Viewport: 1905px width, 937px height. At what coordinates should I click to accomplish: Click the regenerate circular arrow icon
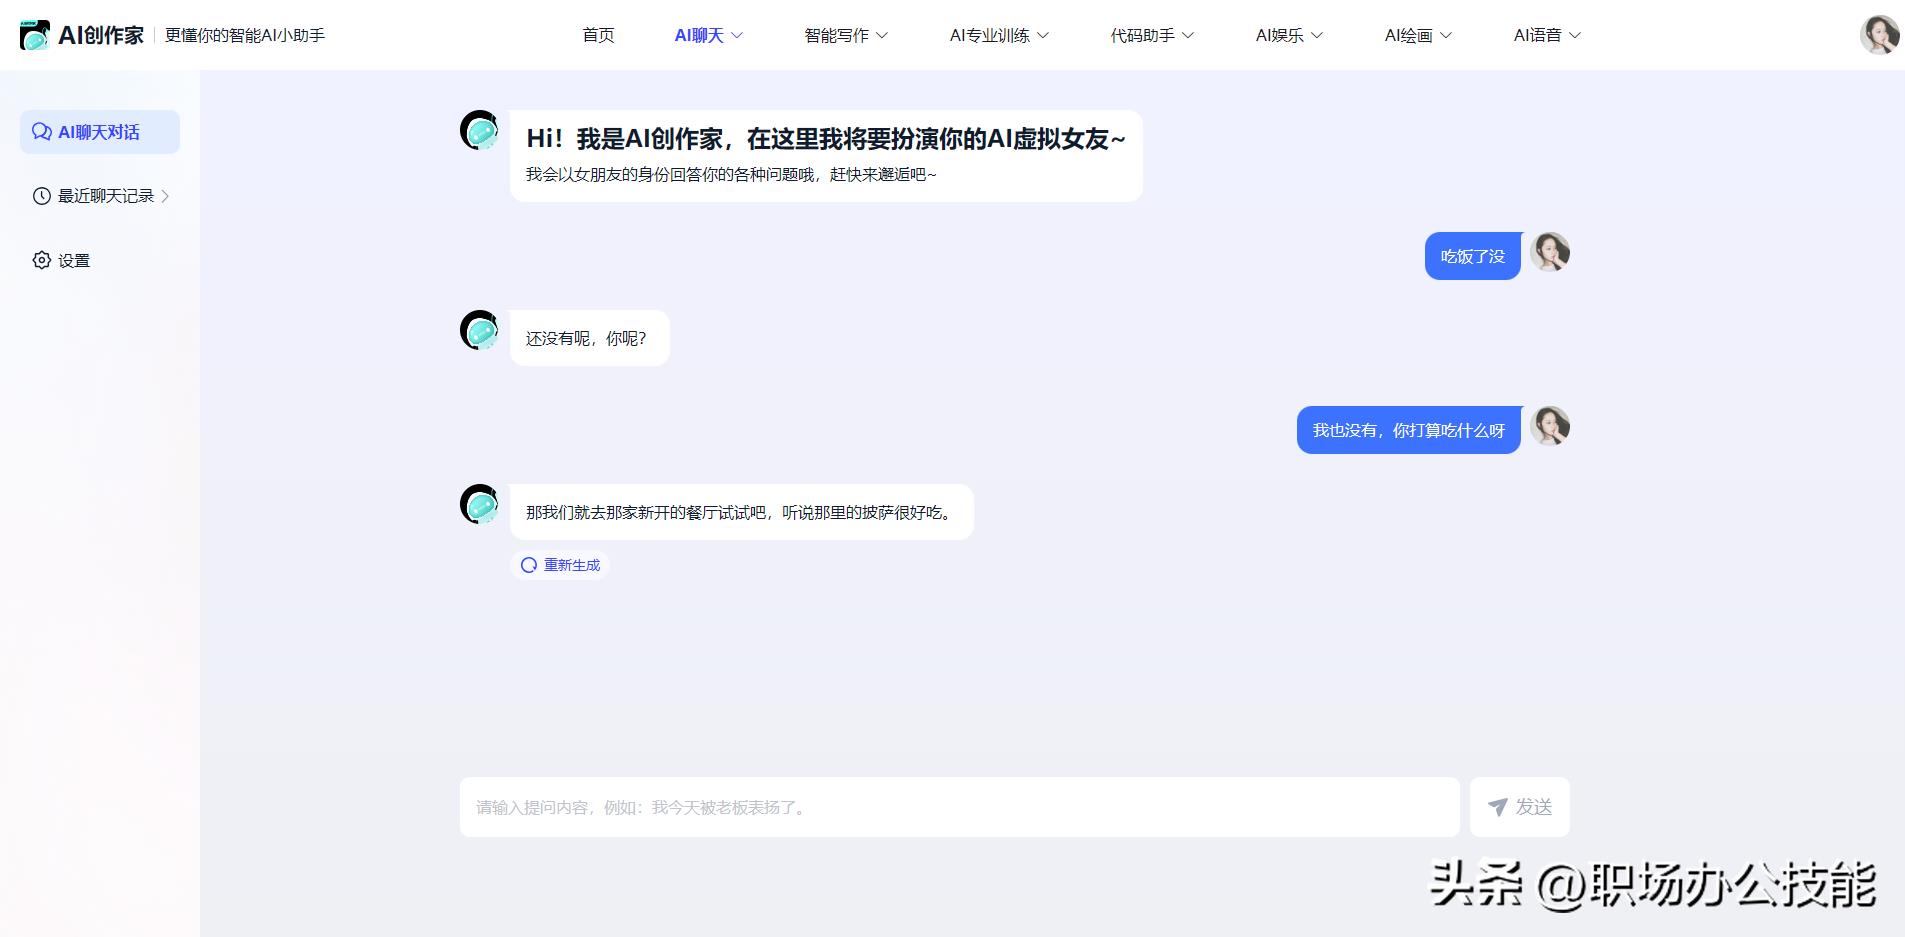coord(529,565)
